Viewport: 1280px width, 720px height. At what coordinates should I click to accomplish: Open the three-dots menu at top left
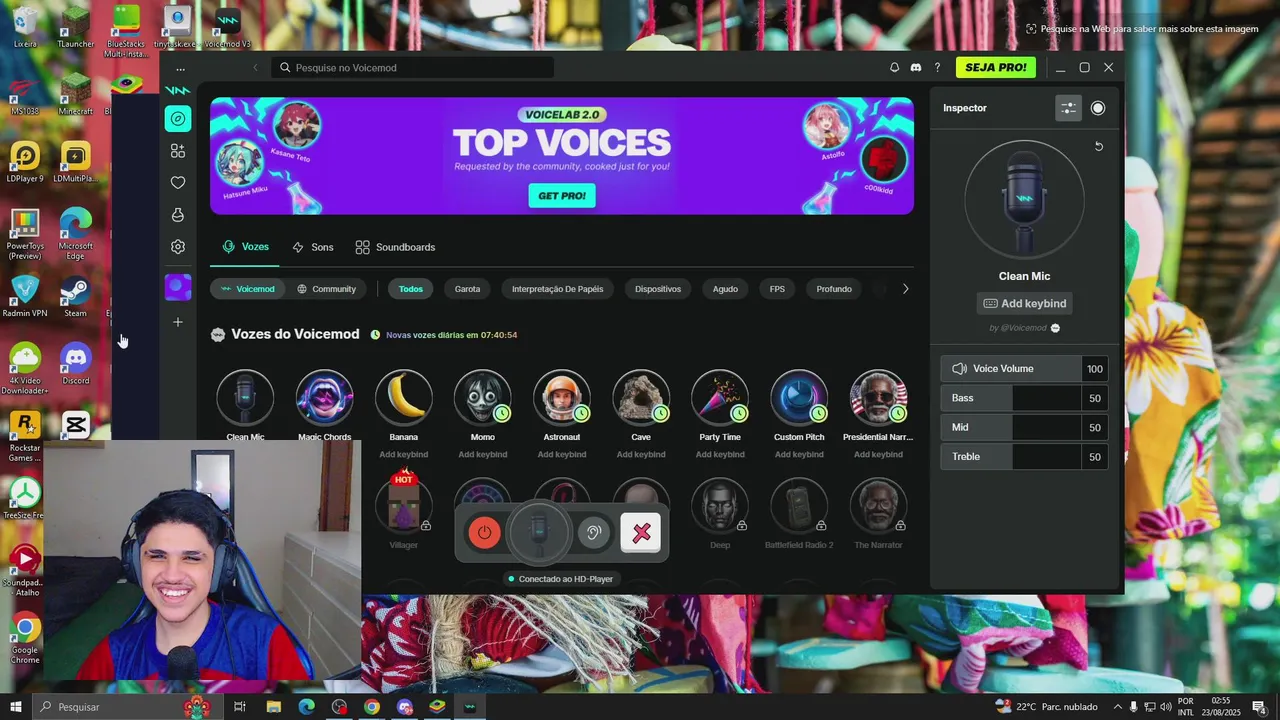click(180, 69)
